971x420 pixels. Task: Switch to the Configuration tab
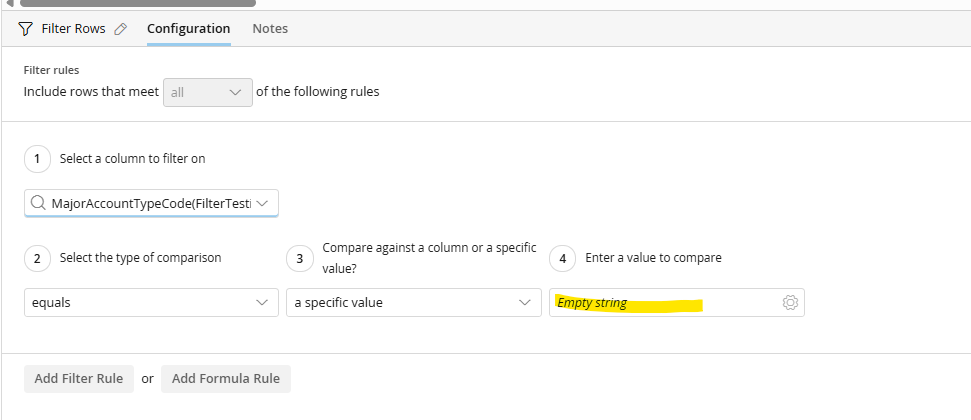(188, 29)
